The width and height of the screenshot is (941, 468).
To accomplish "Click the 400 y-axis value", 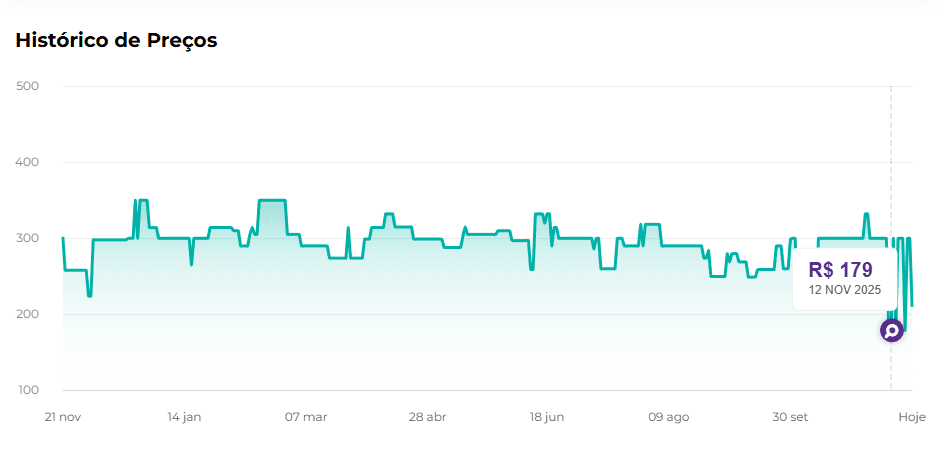I will (28, 162).
